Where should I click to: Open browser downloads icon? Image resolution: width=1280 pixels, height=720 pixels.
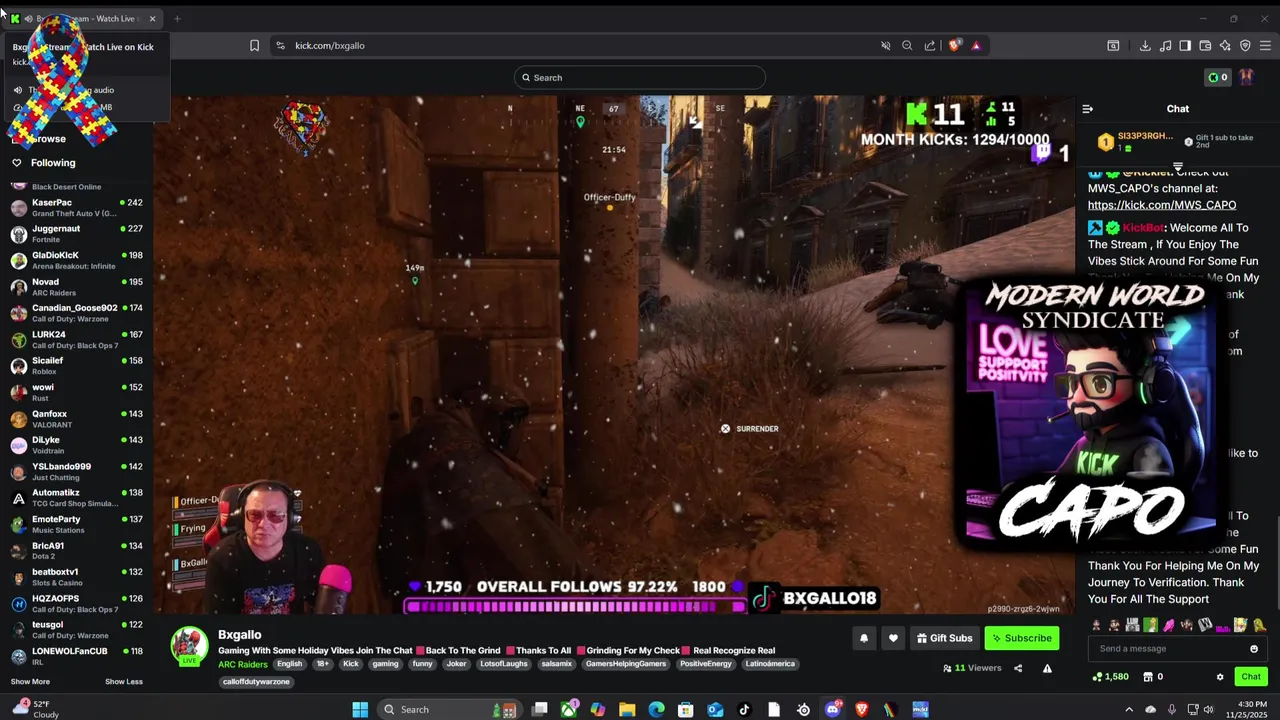point(1145,45)
